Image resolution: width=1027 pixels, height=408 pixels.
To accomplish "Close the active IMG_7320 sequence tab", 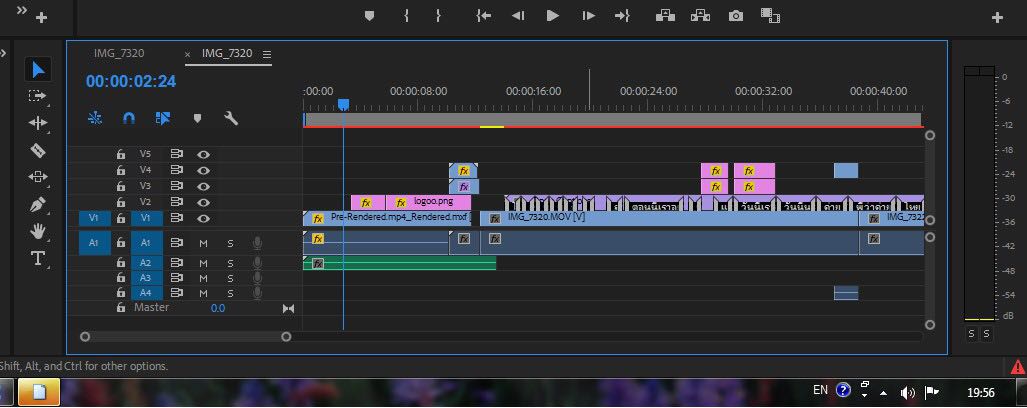I will click(x=187, y=54).
